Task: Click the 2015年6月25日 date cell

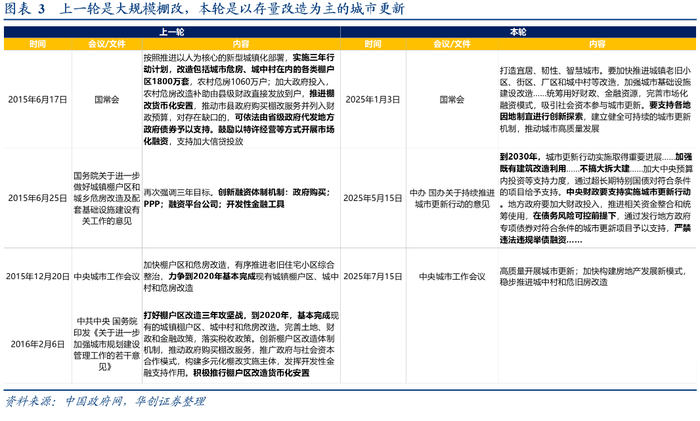Action: pyautogui.click(x=38, y=198)
